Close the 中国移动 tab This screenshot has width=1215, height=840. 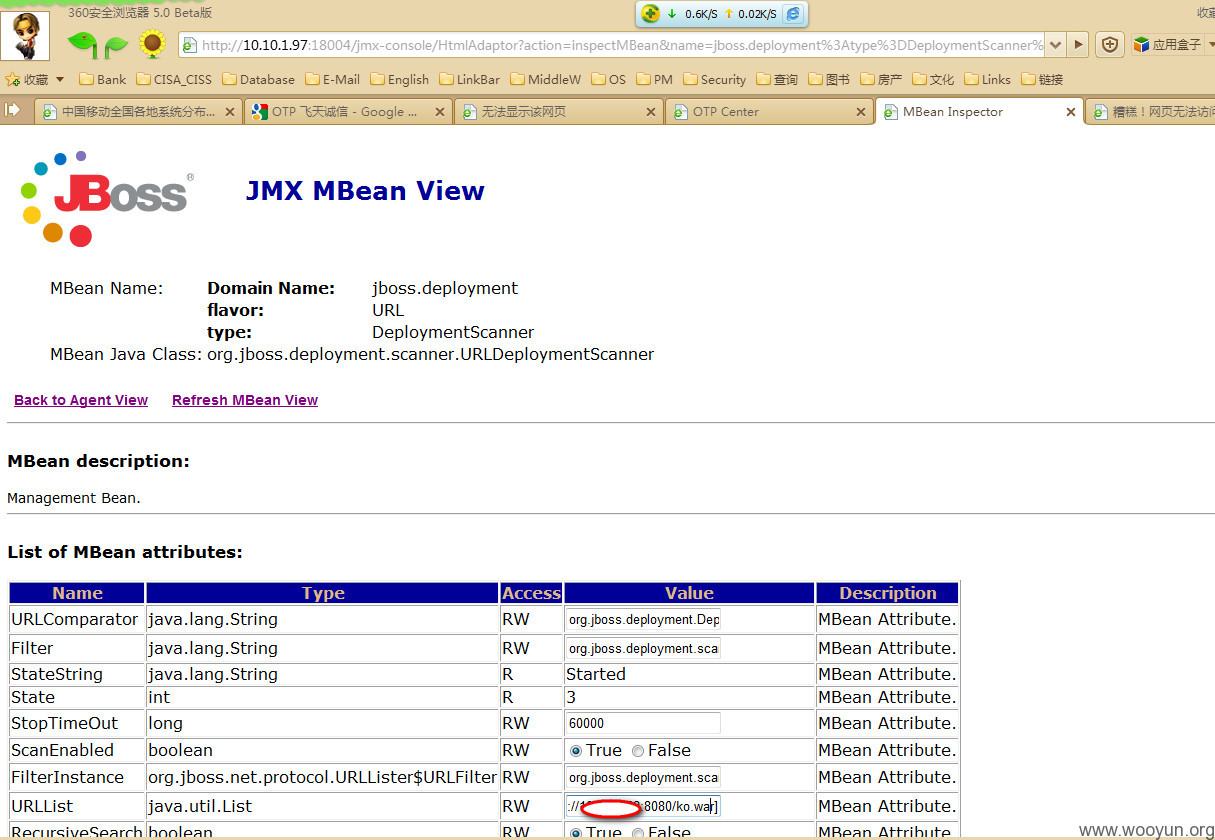pos(230,112)
